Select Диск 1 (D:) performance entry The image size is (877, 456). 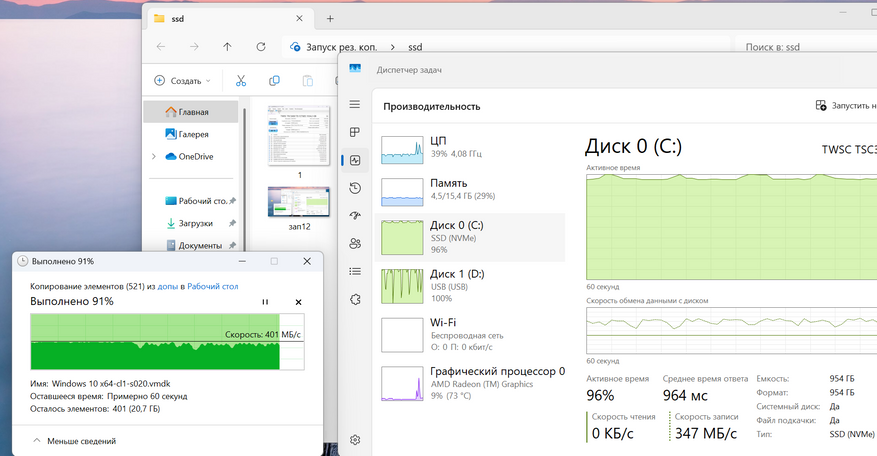[470, 285]
